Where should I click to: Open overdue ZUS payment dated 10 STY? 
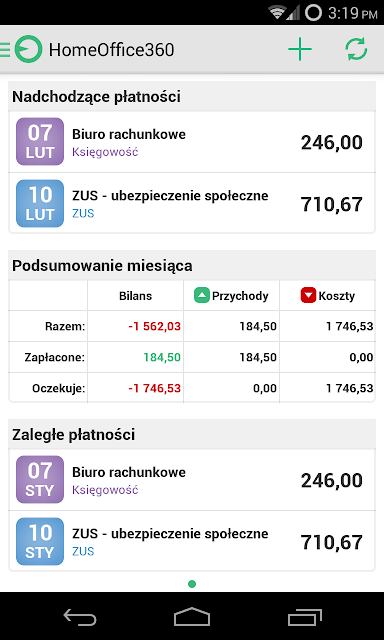(192, 541)
